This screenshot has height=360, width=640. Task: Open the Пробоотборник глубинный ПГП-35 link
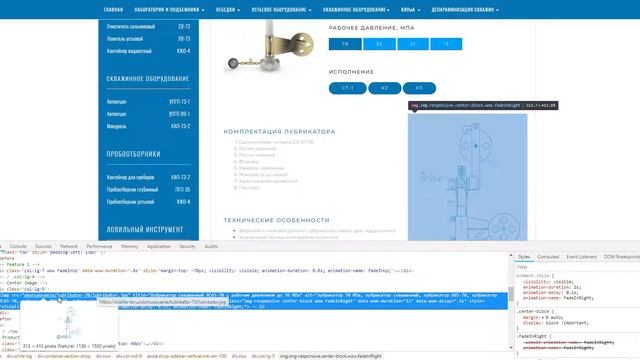tap(149, 189)
